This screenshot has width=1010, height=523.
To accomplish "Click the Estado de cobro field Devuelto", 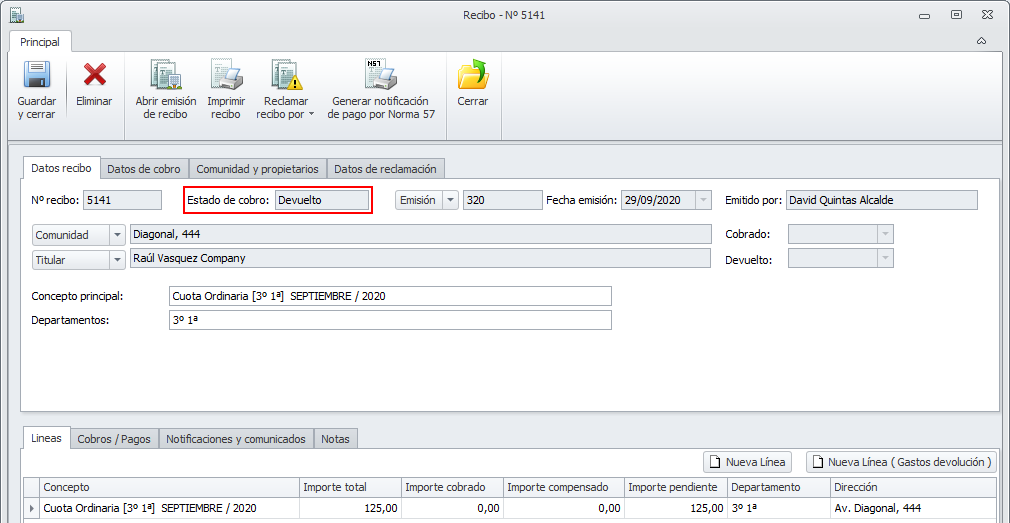I will pyautogui.click(x=322, y=200).
